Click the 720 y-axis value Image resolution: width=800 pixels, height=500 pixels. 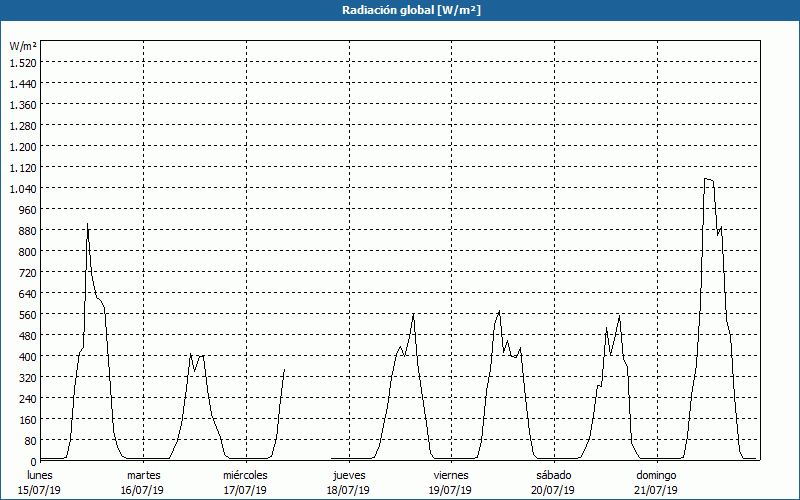tap(28, 272)
